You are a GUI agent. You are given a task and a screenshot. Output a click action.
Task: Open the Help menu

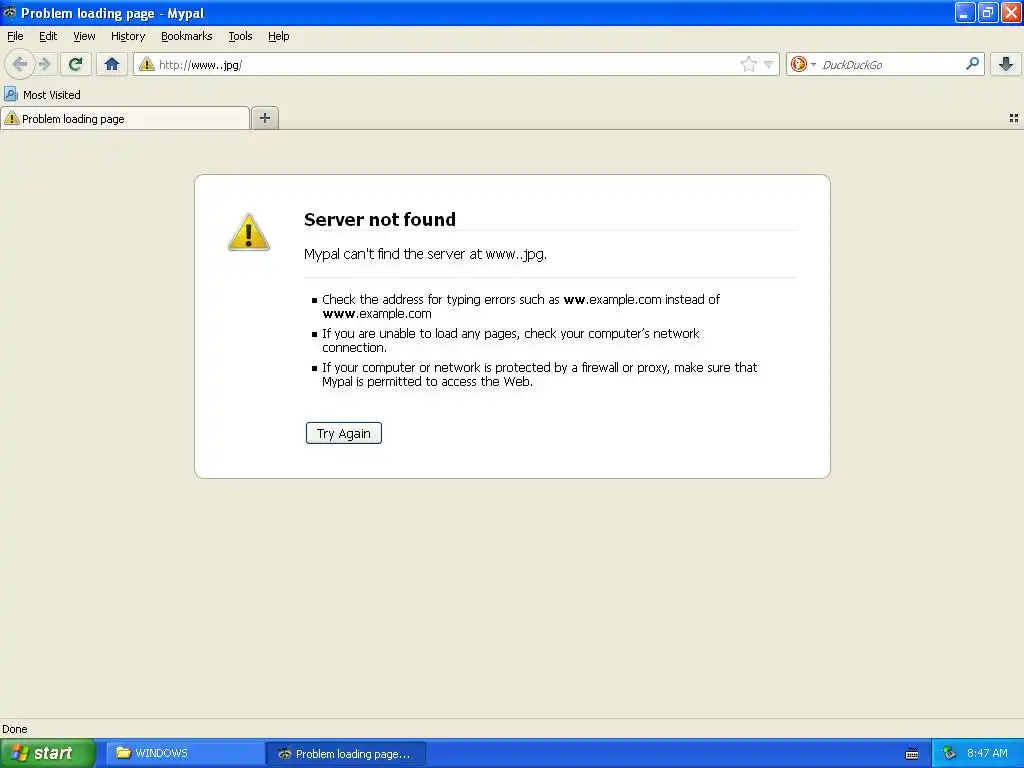click(x=278, y=36)
